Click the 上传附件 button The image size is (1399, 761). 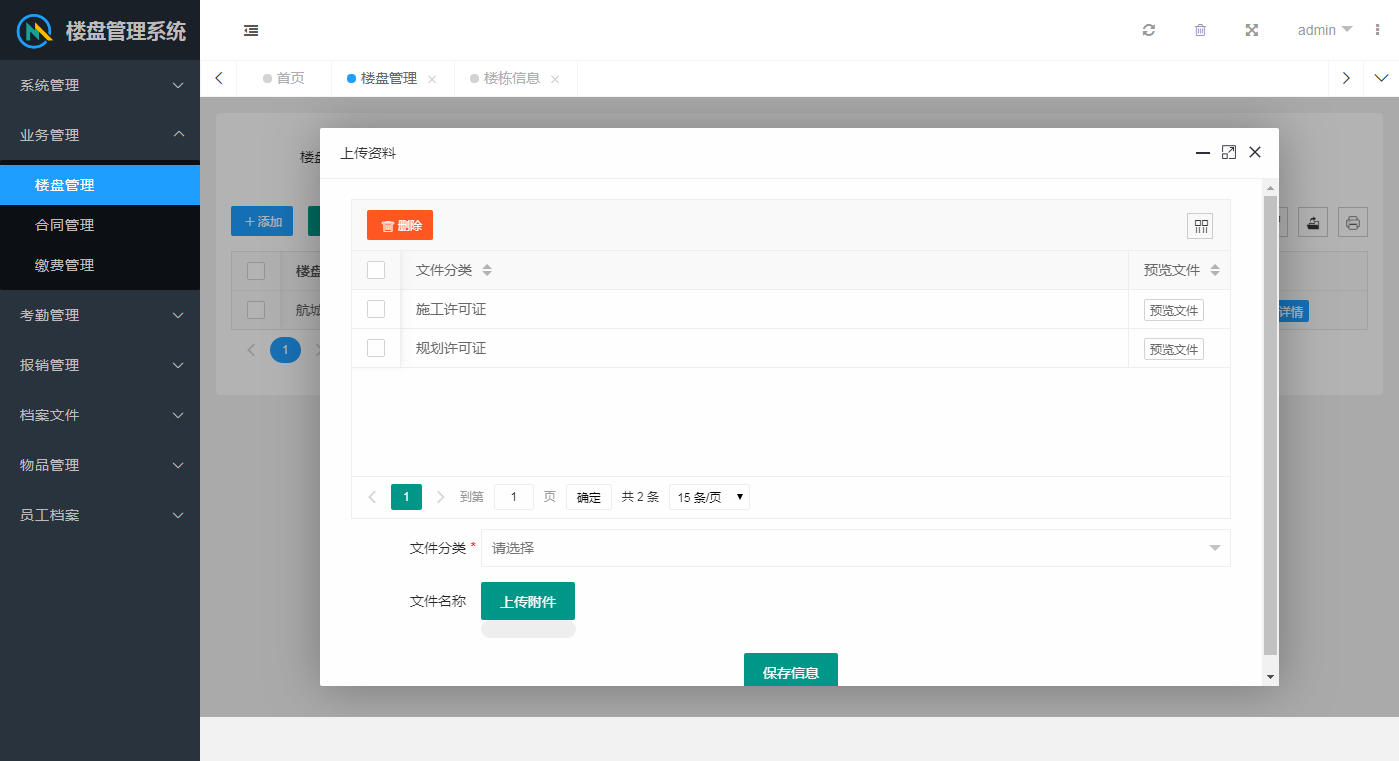[x=528, y=601]
